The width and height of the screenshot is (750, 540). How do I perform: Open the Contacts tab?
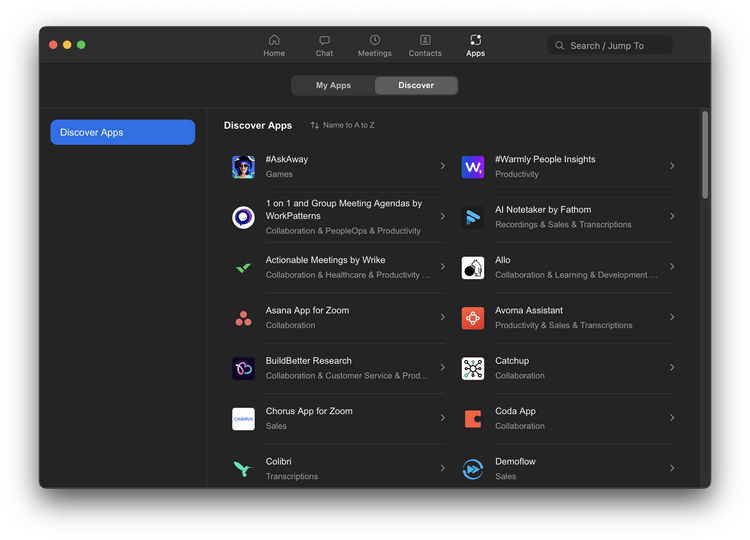(425, 46)
